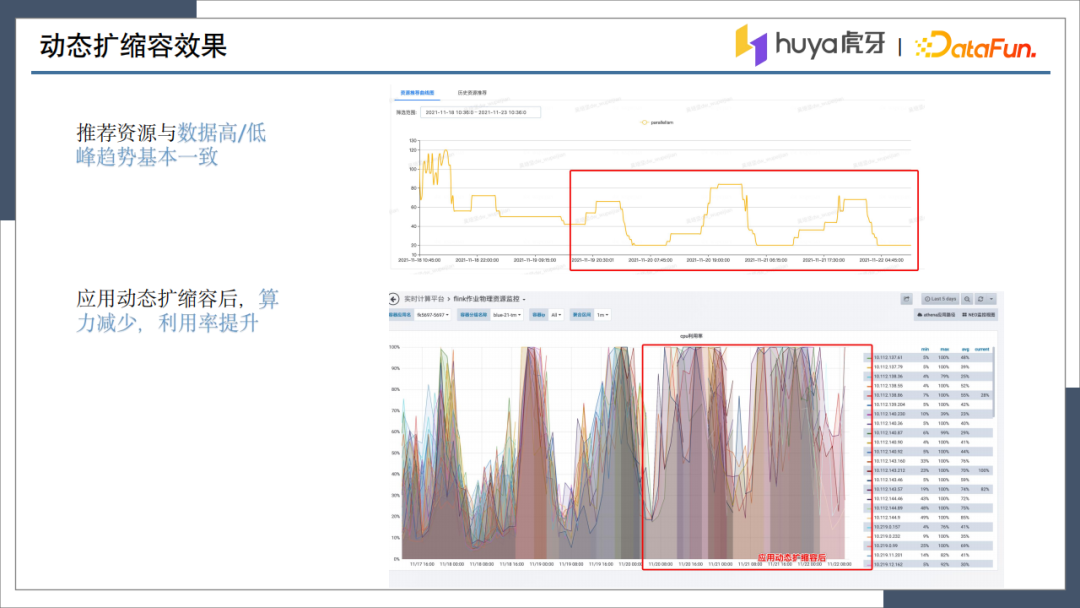1080x608 pixels.
Task: Toggle series 10.112.138.36 in legend
Action: tap(888, 377)
